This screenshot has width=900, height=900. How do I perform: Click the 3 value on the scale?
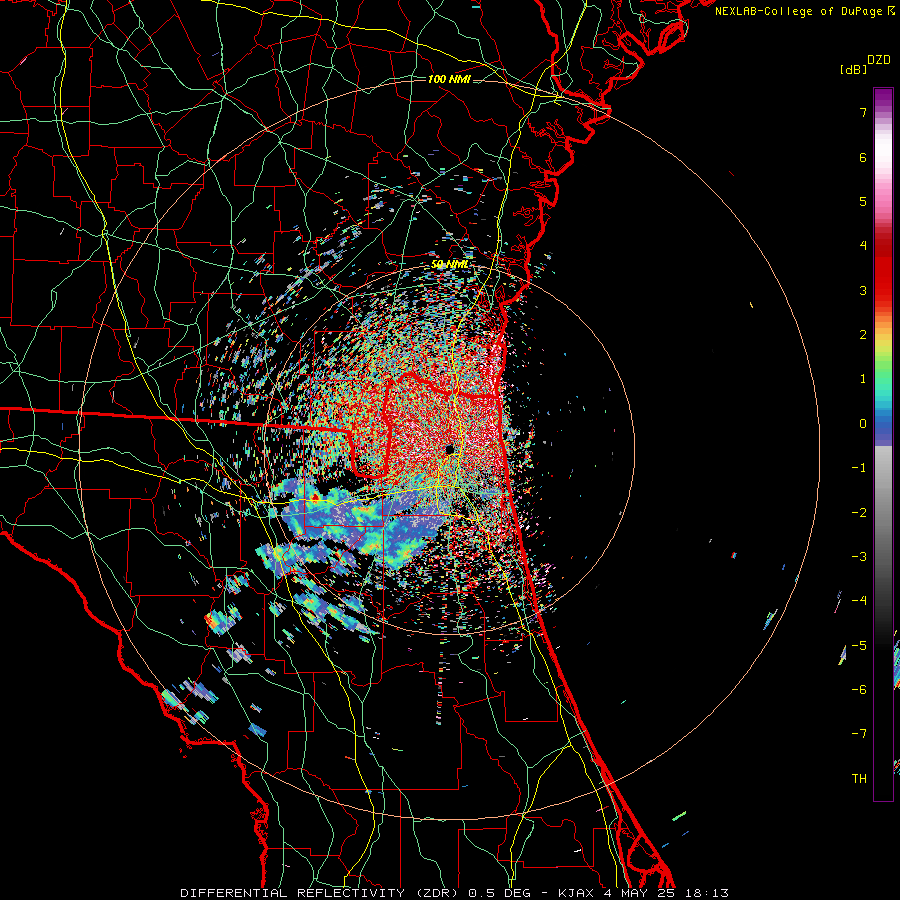[x=863, y=290]
